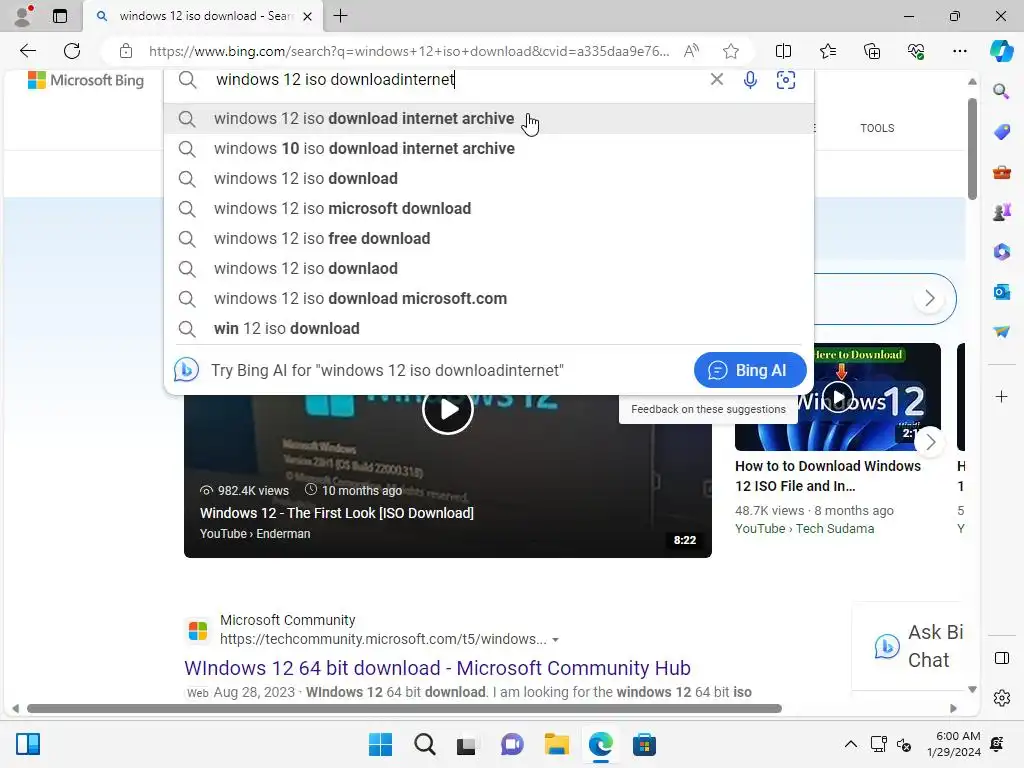This screenshot has width=1024, height=768.
Task: Open taskbar Search
Action: [424, 744]
